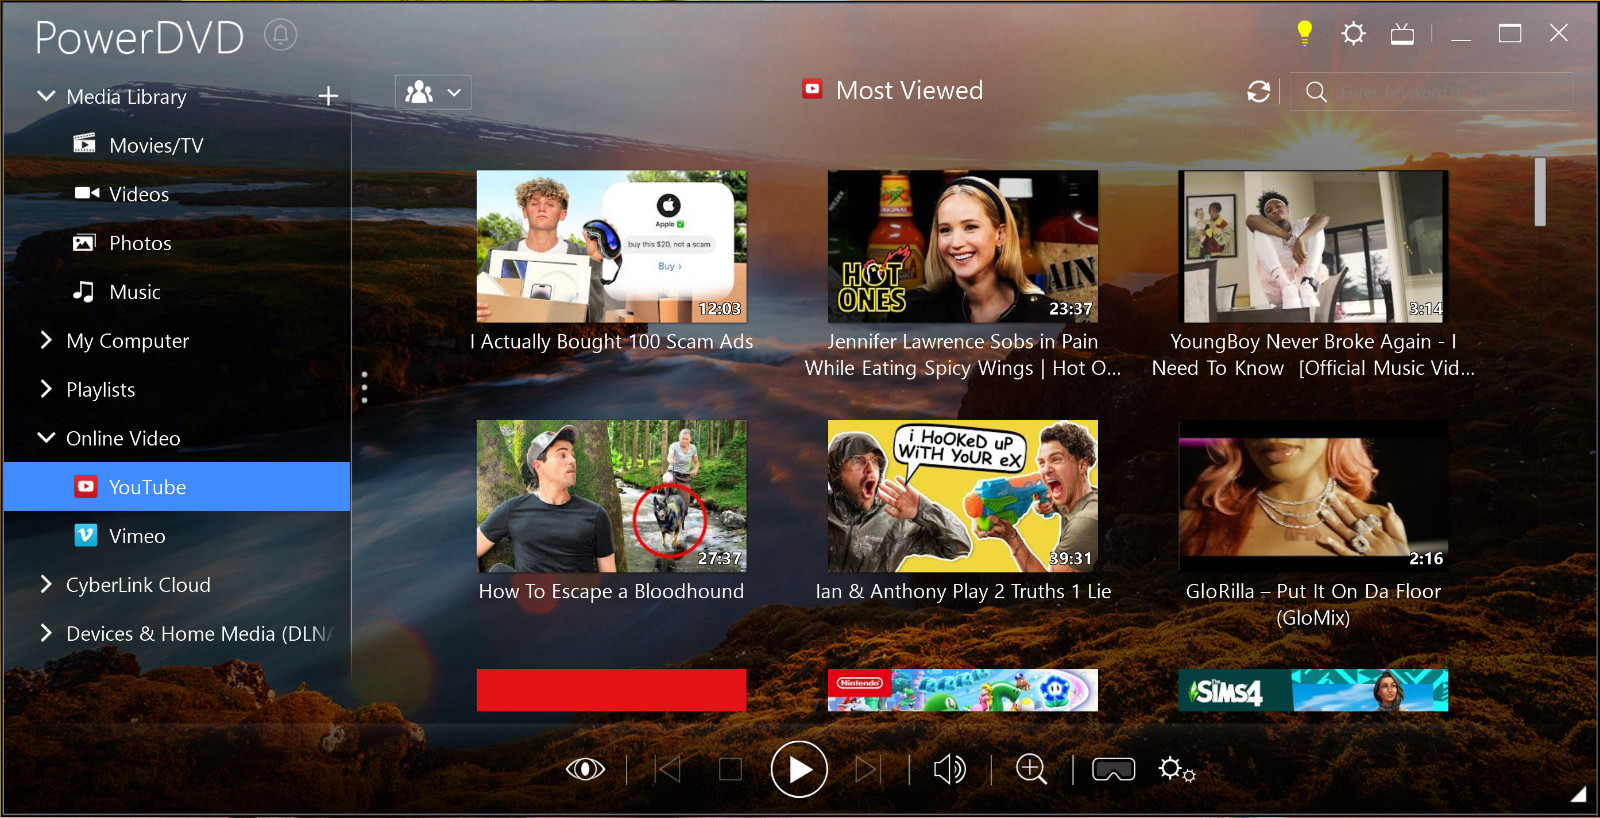The image size is (1600, 818).
Task: Expand the My Computer tree node
Action: click(x=46, y=340)
